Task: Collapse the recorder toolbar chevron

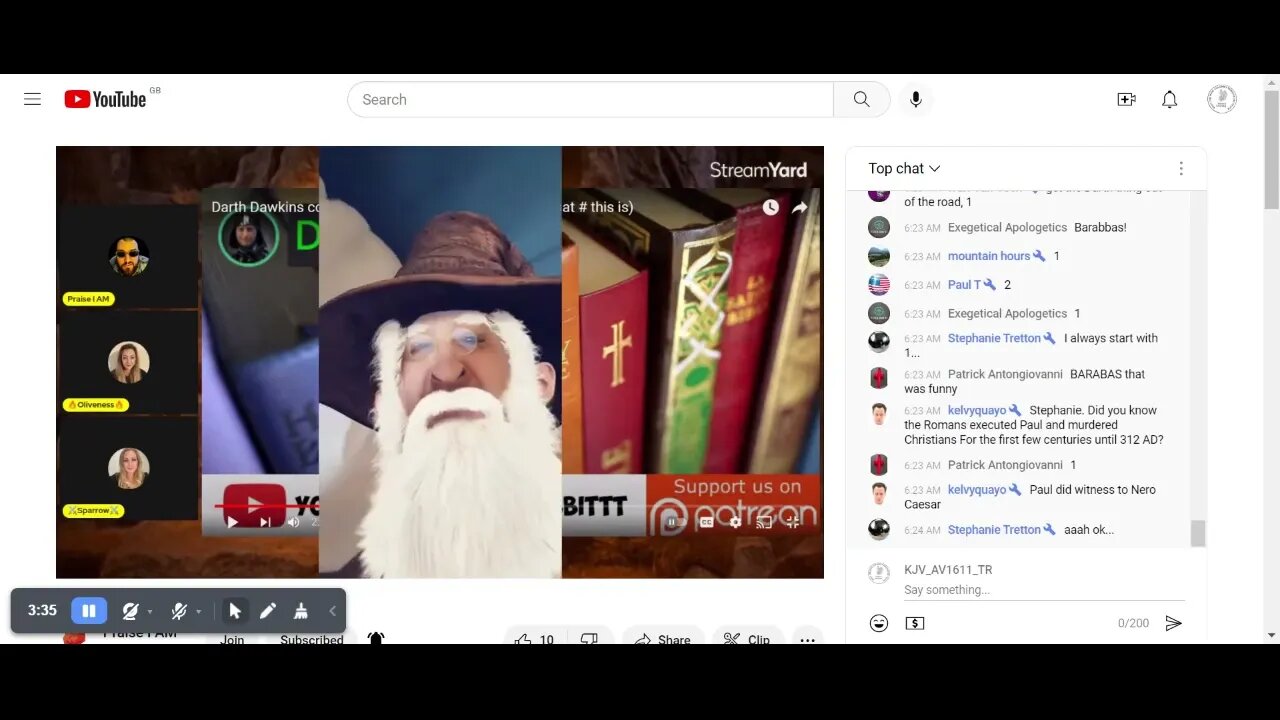Action: pos(332,611)
